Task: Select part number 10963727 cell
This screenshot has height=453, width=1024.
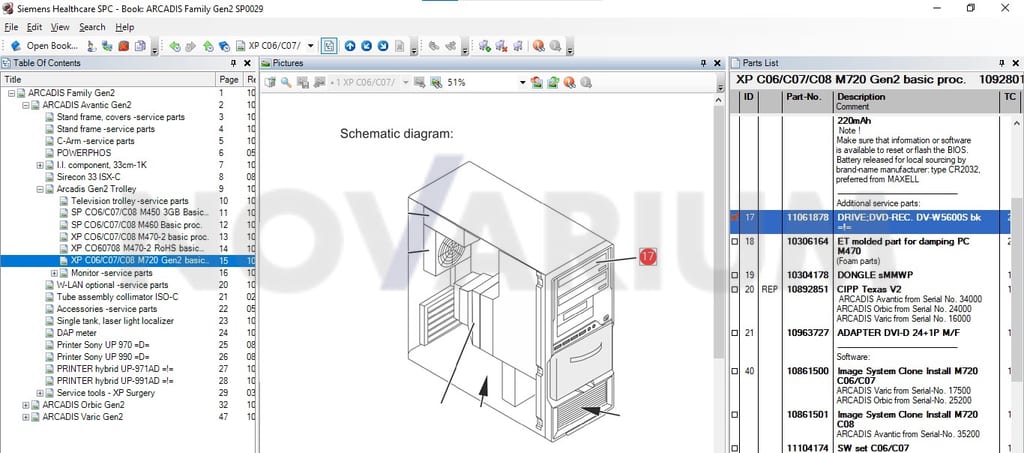Action: click(807, 333)
